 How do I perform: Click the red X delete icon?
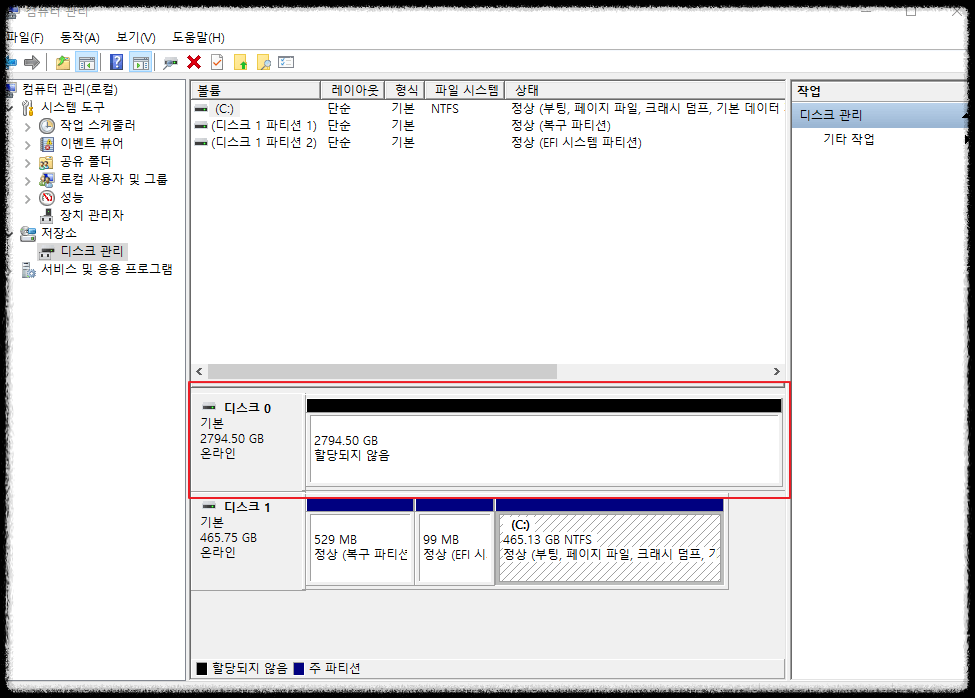pyautogui.click(x=194, y=62)
